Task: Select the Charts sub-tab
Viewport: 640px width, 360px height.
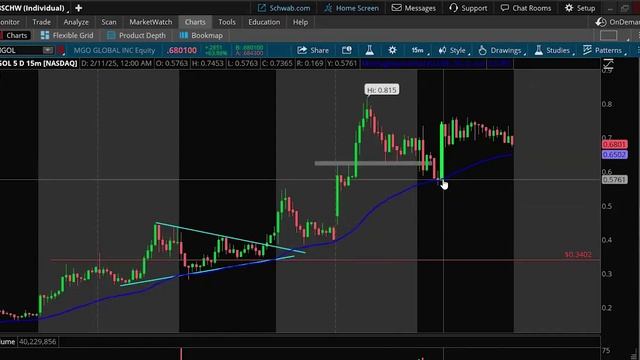Action: (x=16, y=36)
